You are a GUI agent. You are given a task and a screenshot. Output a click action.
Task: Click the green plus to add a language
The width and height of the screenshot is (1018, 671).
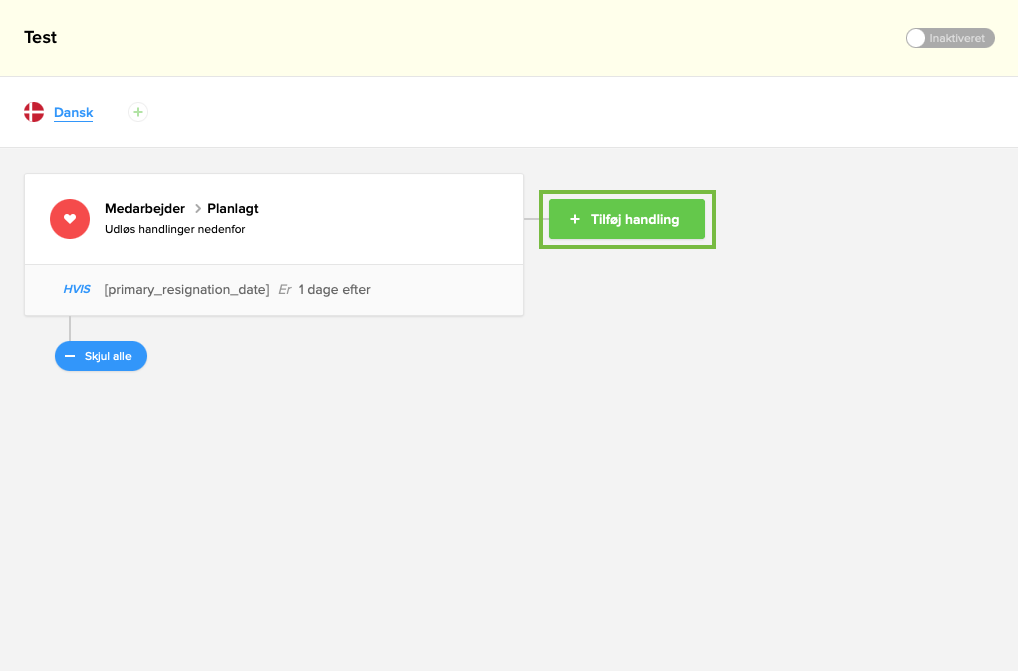pos(137,111)
